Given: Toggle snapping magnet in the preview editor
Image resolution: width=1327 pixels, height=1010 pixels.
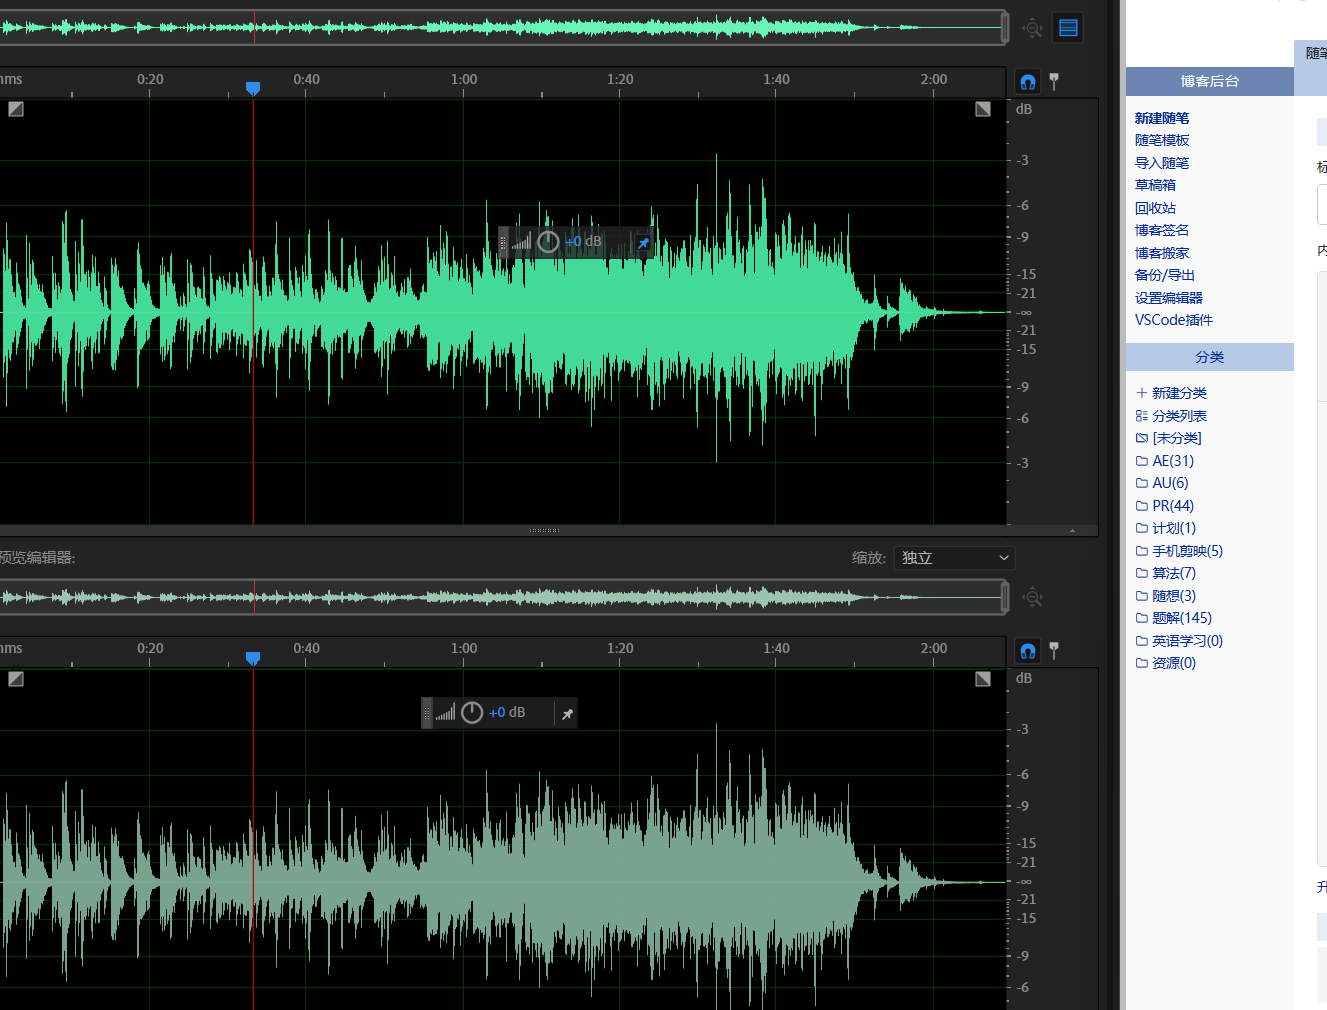Looking at the screenshot, I should tap(1027, 651).
